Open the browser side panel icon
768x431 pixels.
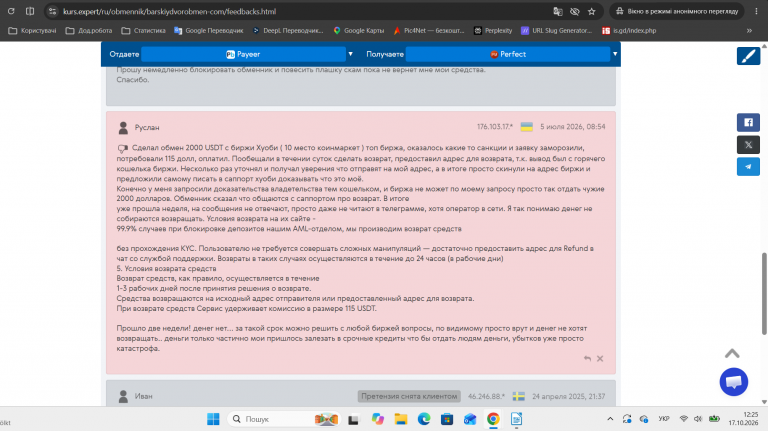click(x=30, y=11)
